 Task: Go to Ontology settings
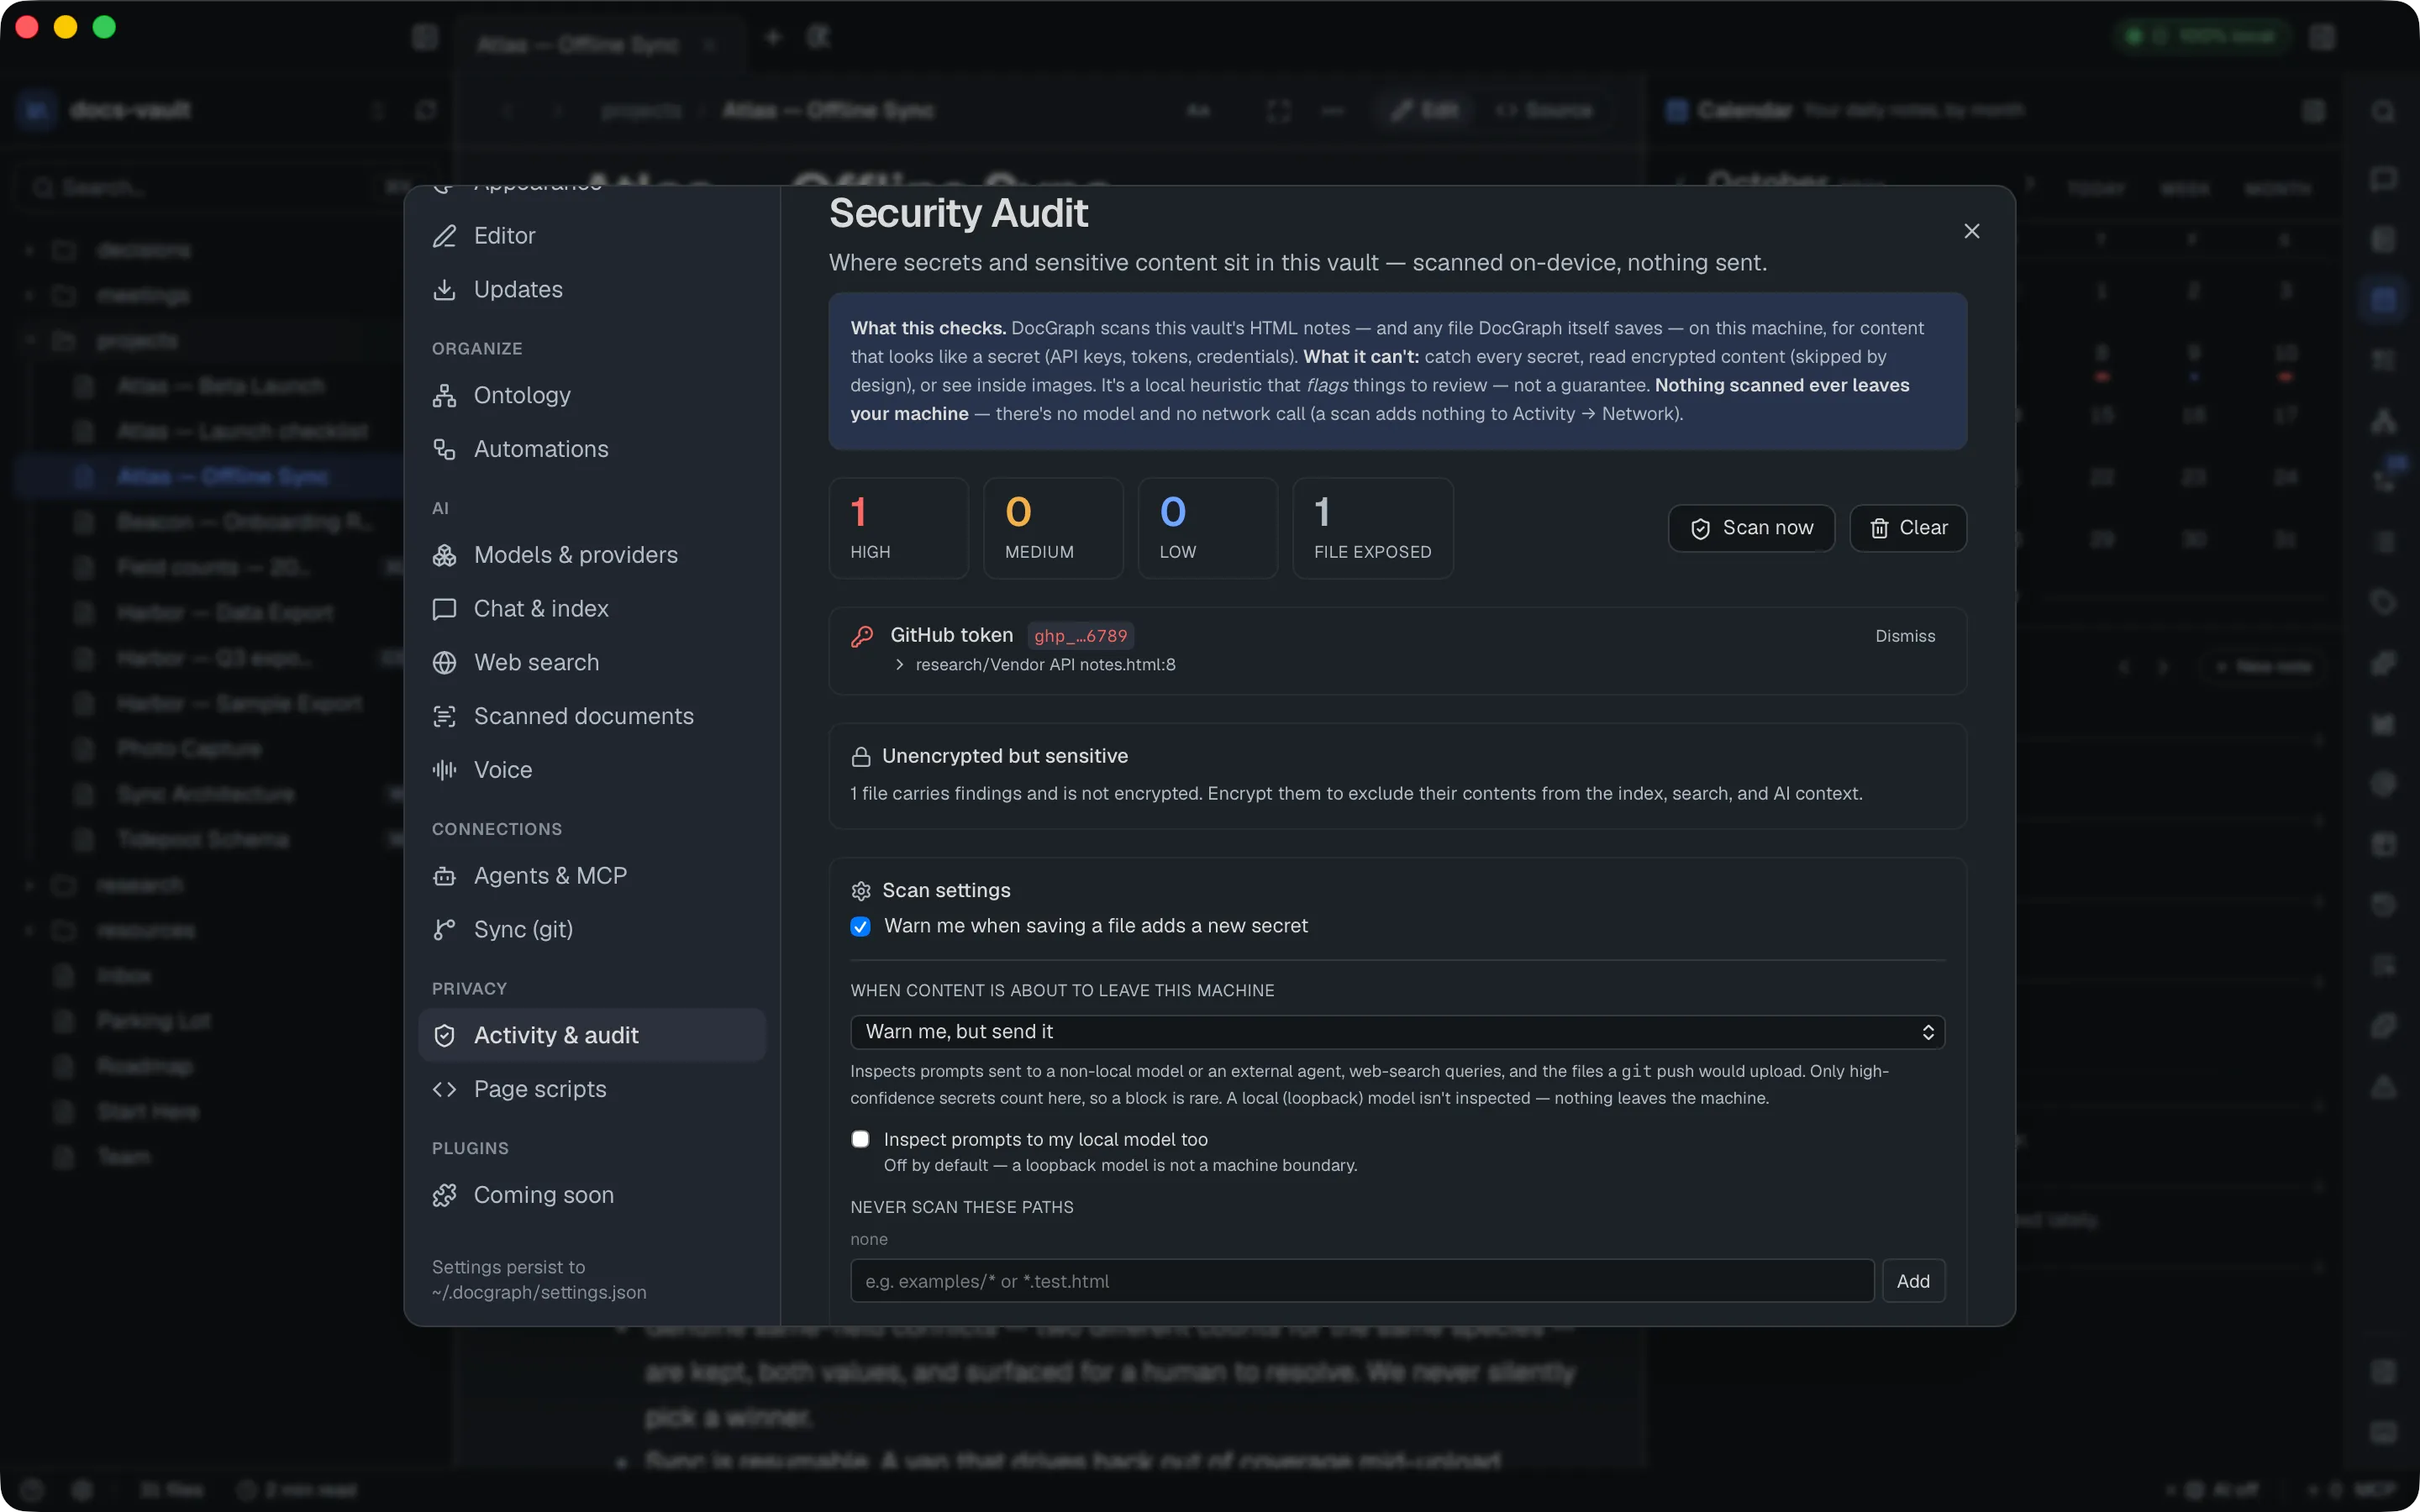click(x=592, y=396)
